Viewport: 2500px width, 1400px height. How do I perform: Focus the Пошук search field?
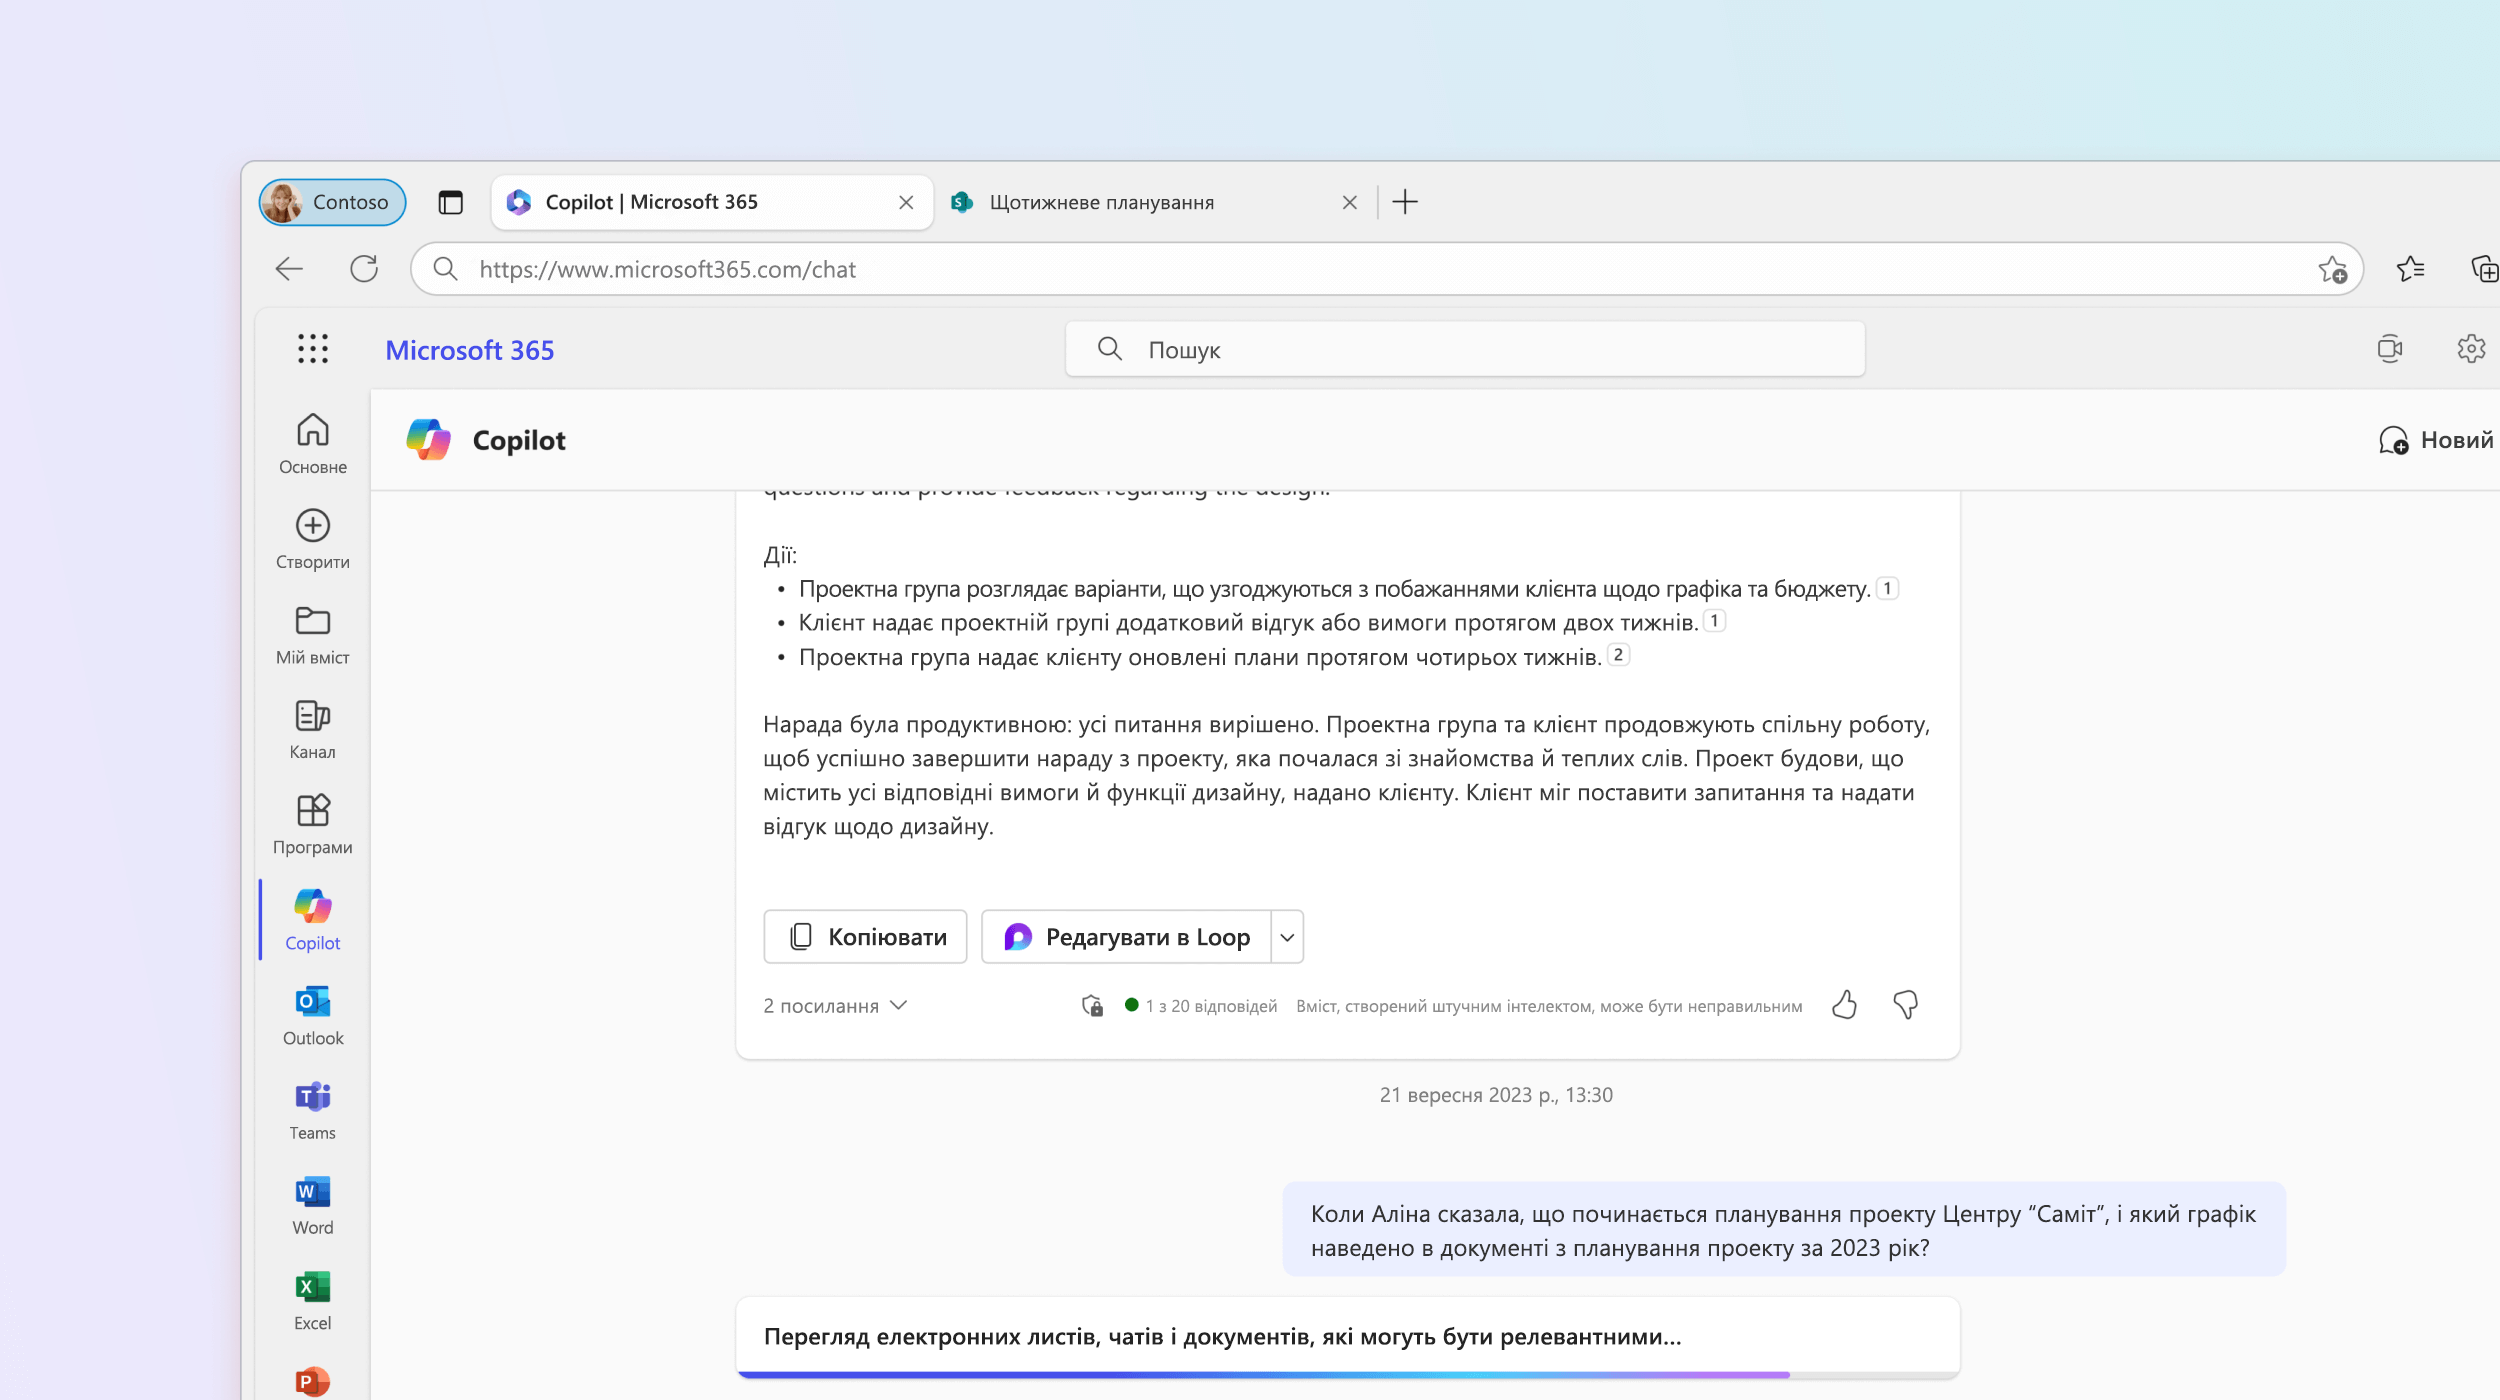point(1465,349)
